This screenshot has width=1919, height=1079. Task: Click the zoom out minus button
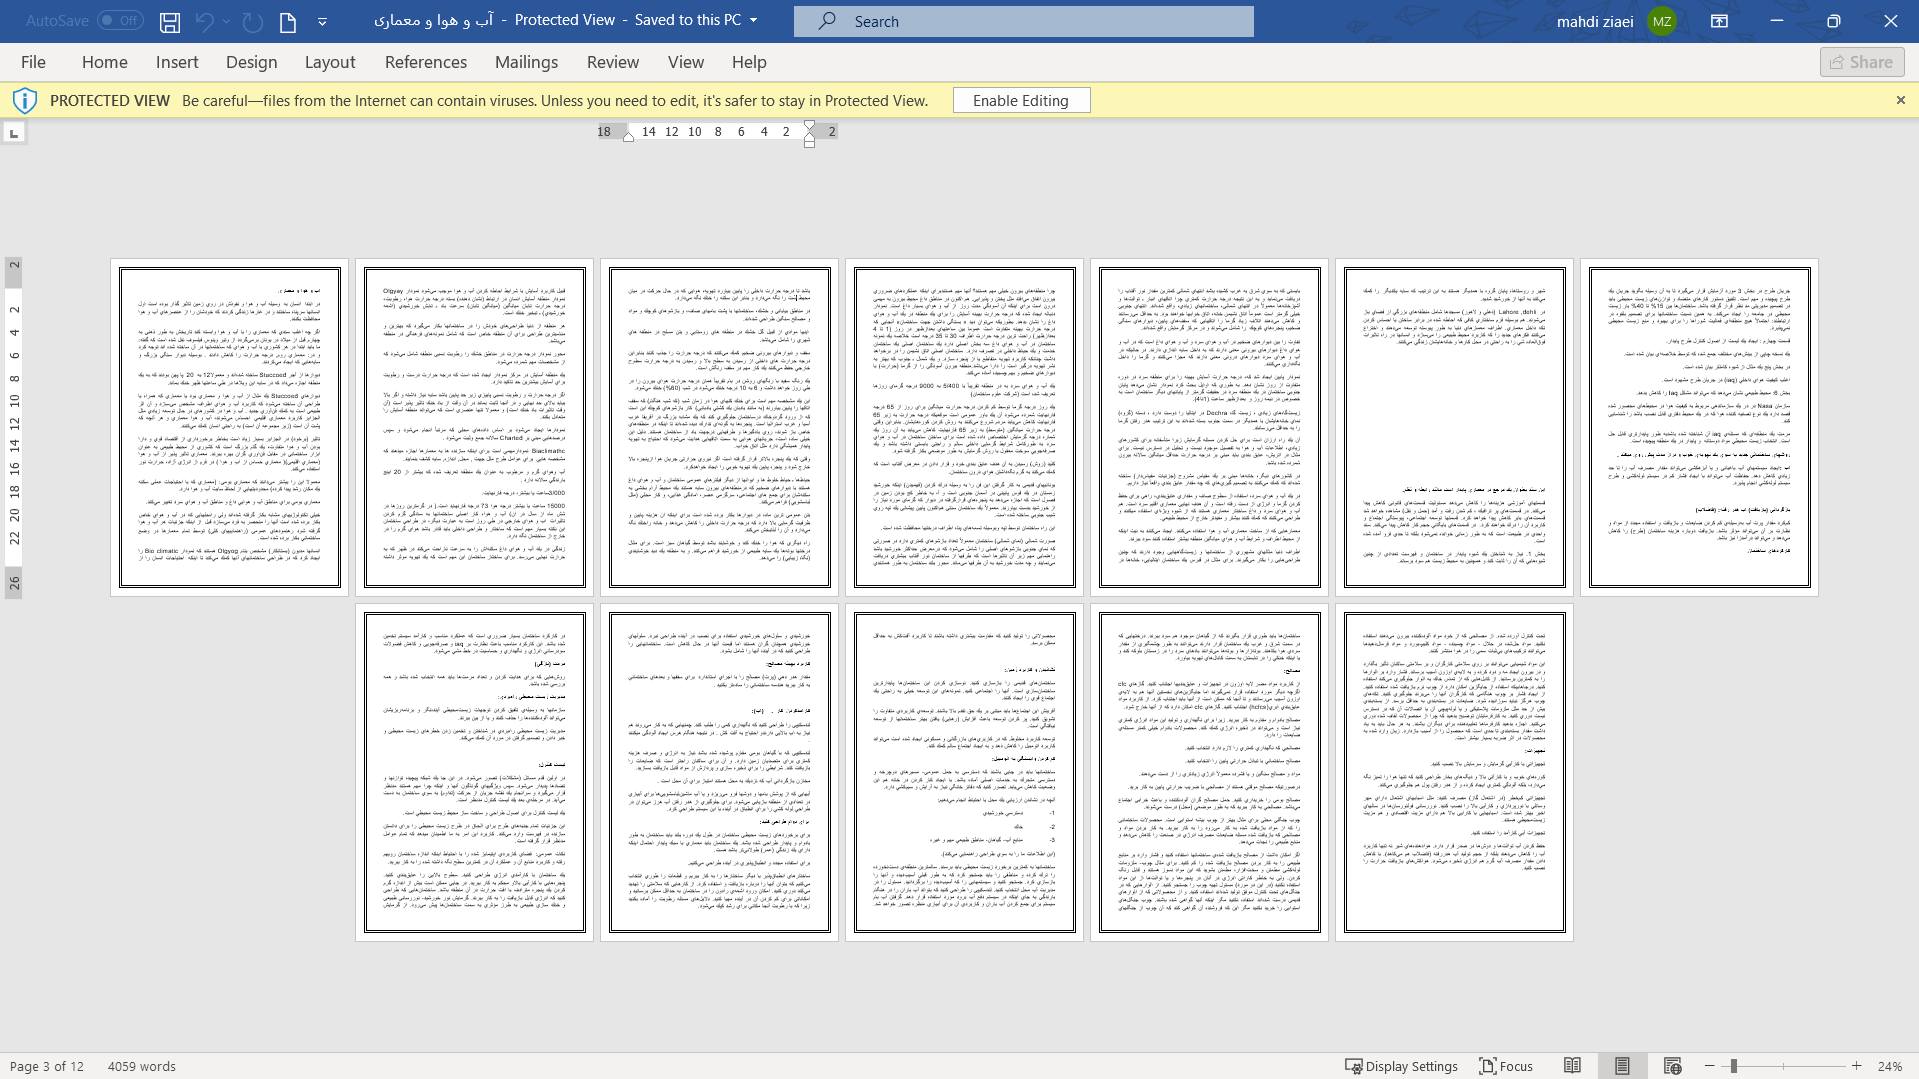(1710, 1066)
